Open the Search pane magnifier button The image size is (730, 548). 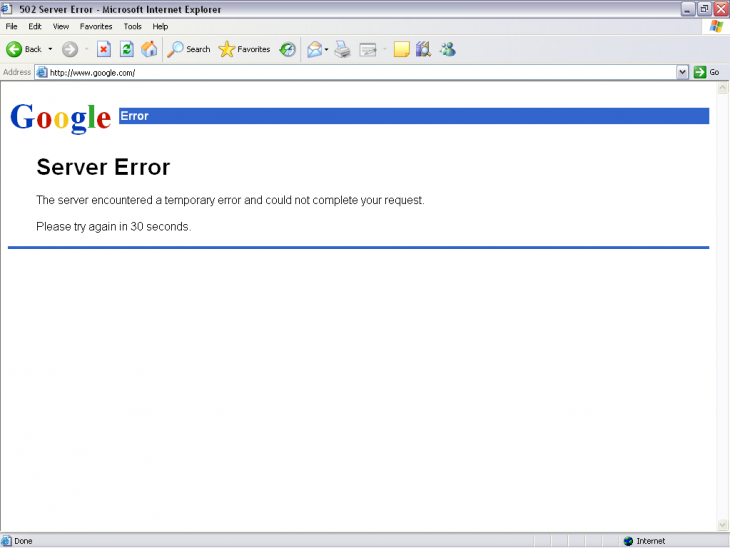tap(189, 49)
